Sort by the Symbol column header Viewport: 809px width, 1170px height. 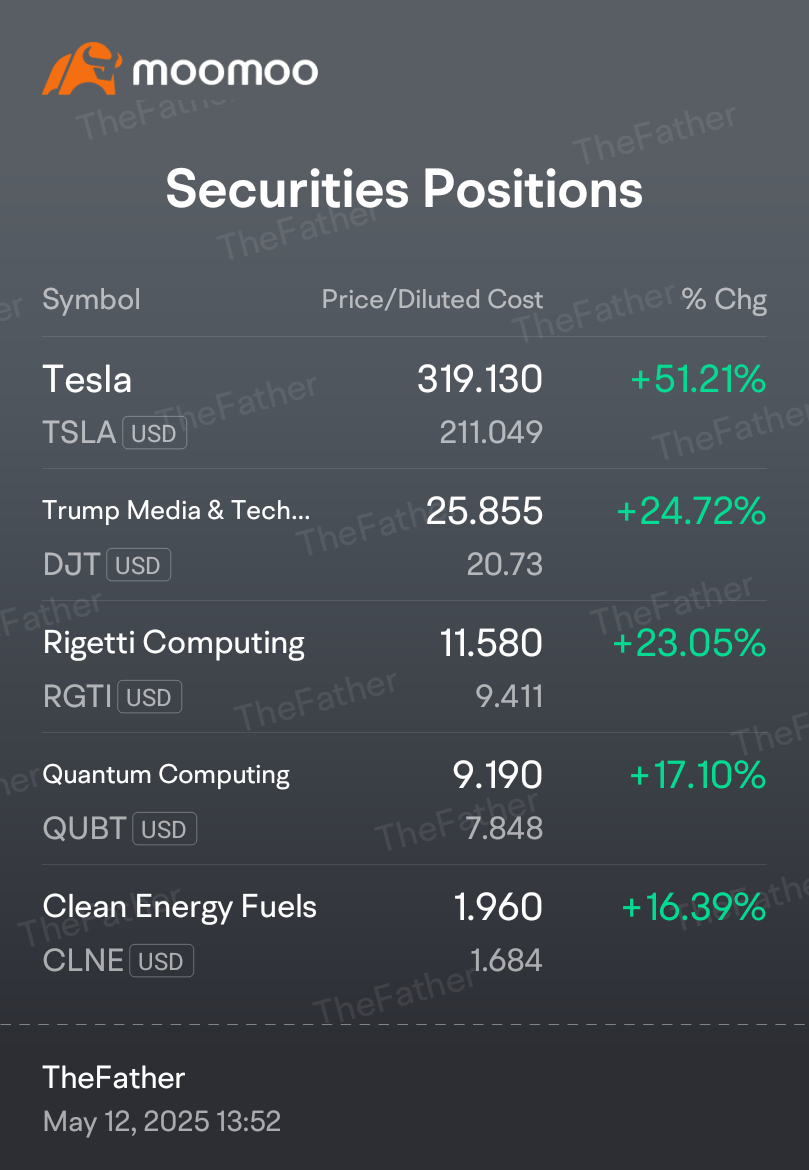91,300
